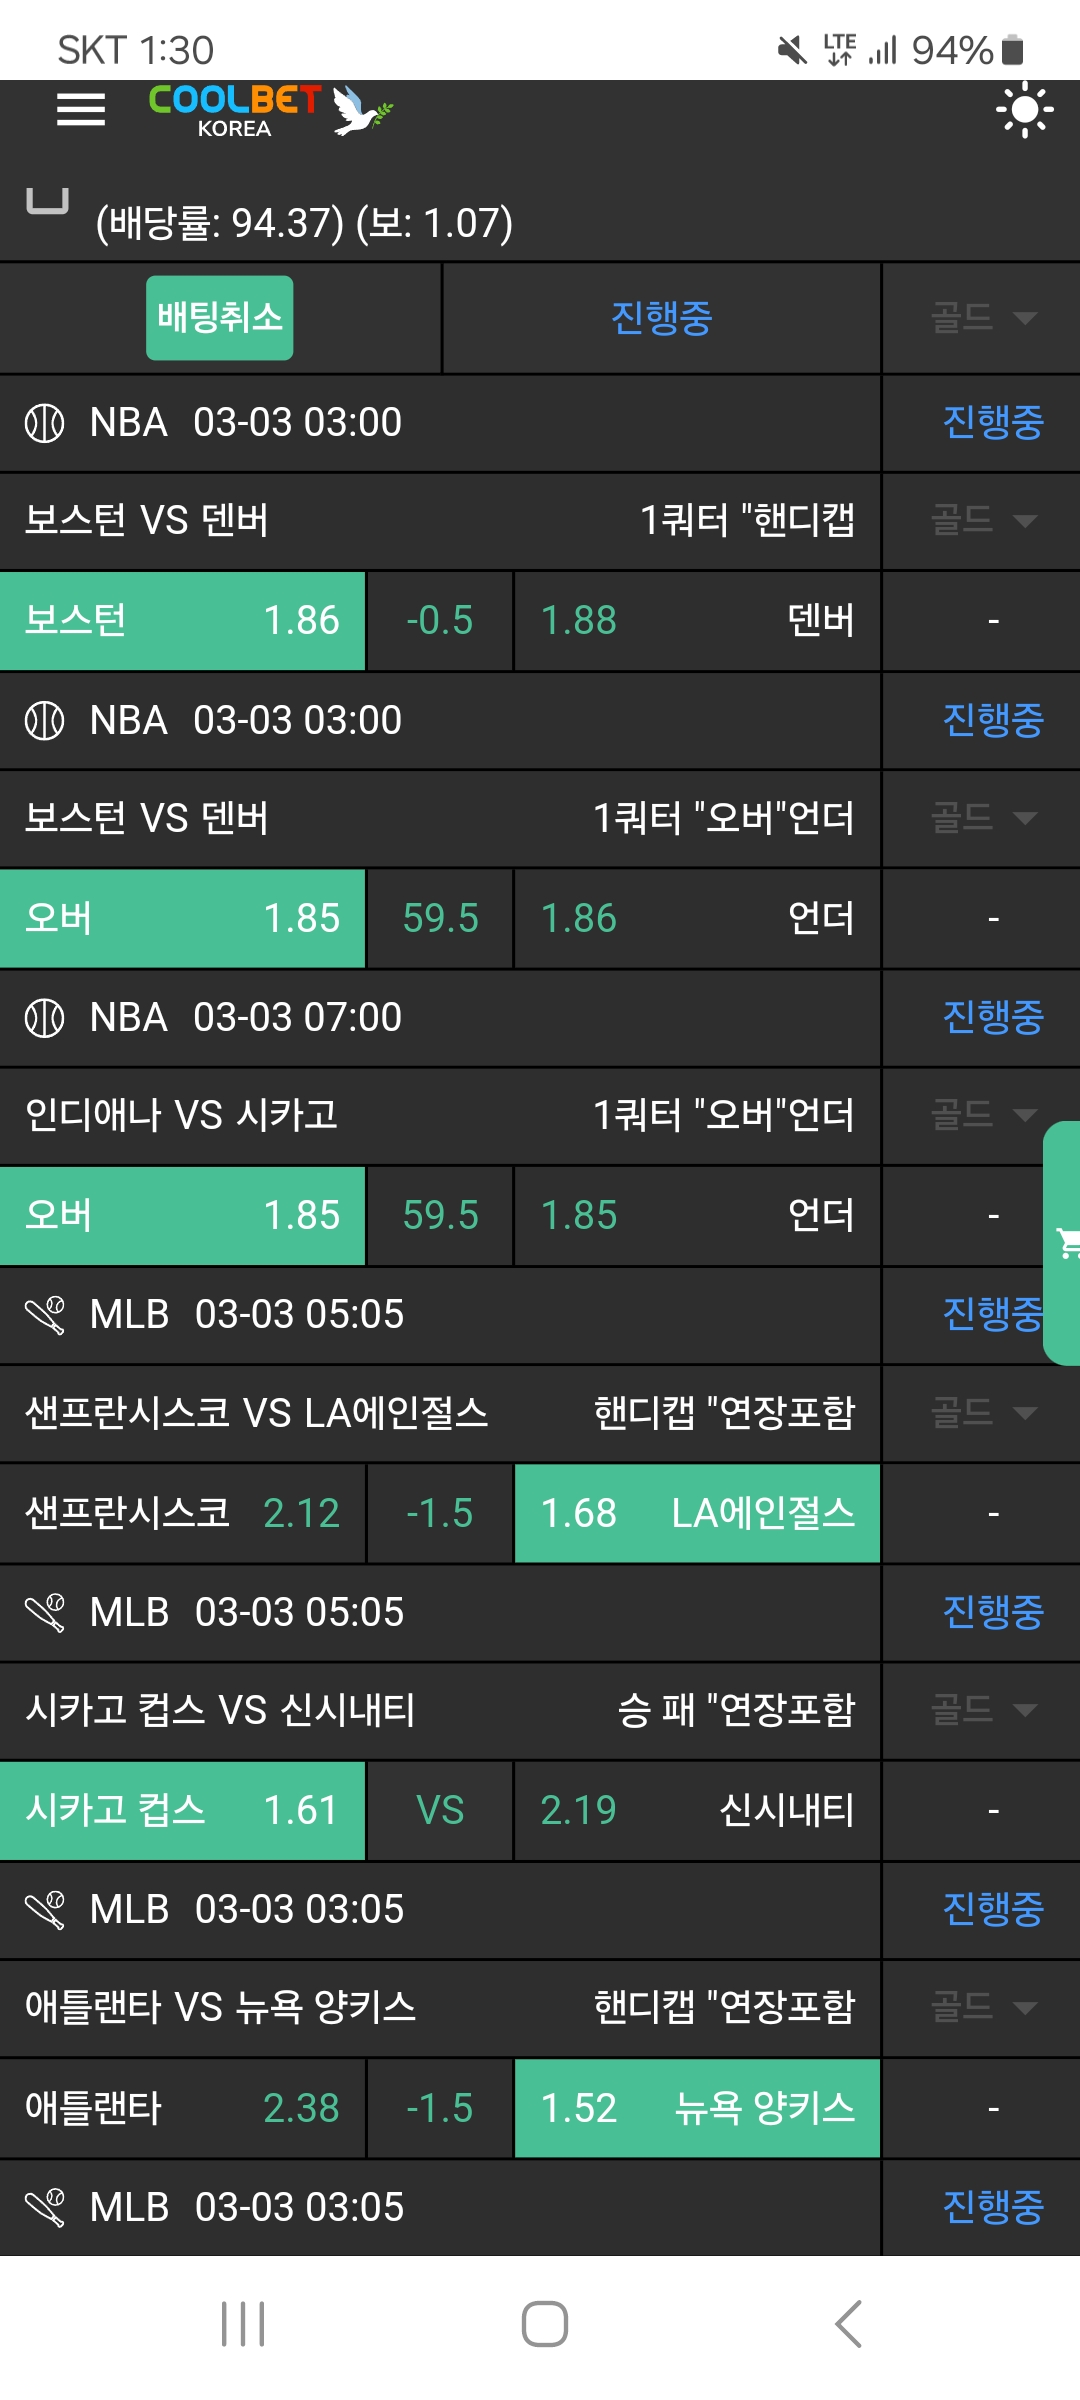The image size is (1080, 2400).
Task: Toggle light mode with sun icon
Action: pyautogui.click(x=1024, y=110)
